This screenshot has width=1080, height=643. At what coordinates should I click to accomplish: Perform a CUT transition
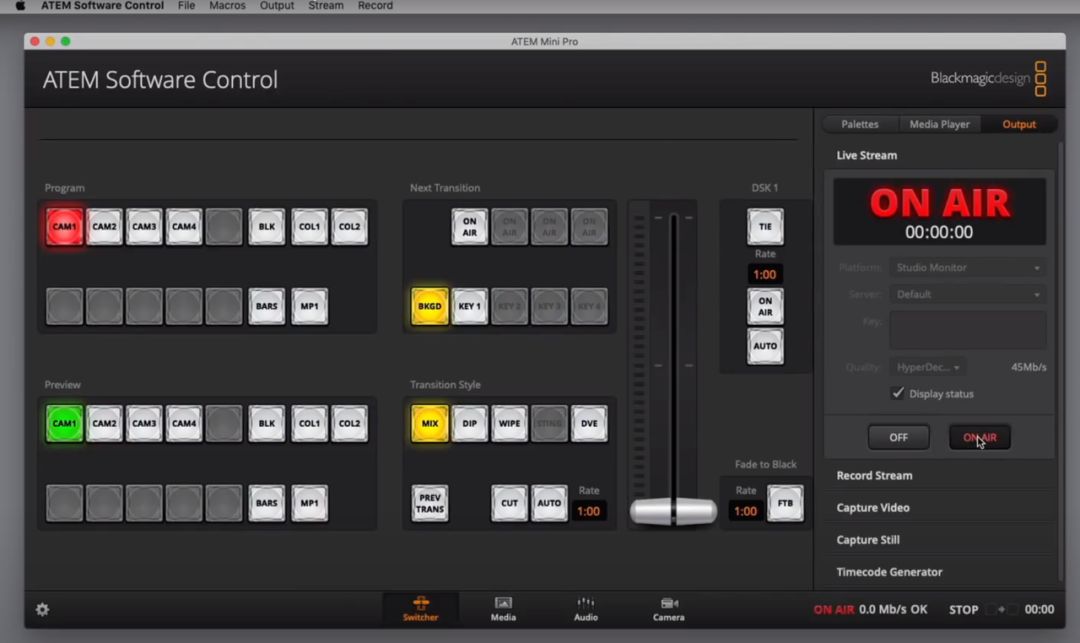(510, 503)
